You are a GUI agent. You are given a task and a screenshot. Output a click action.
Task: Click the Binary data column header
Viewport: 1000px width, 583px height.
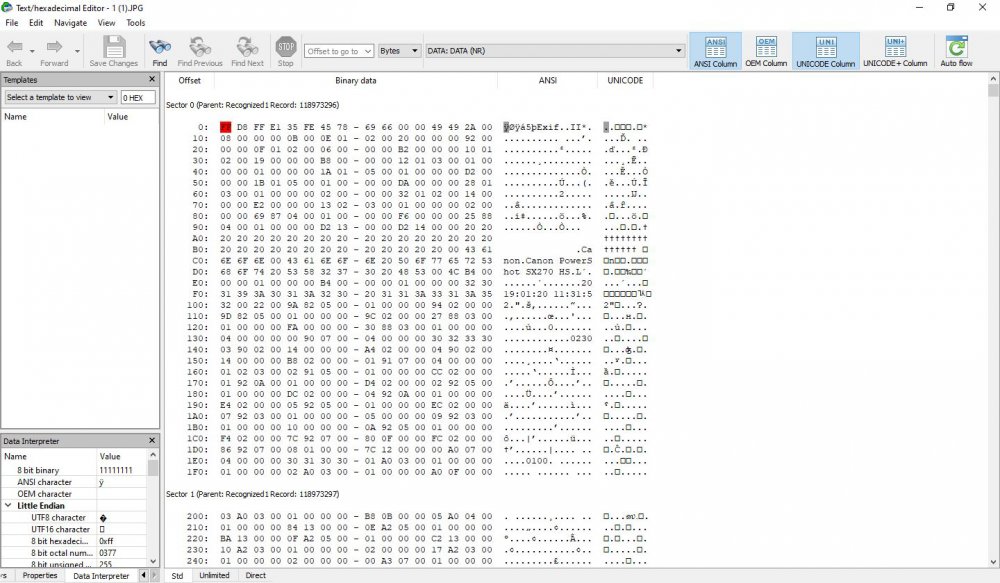coord(355,80)
